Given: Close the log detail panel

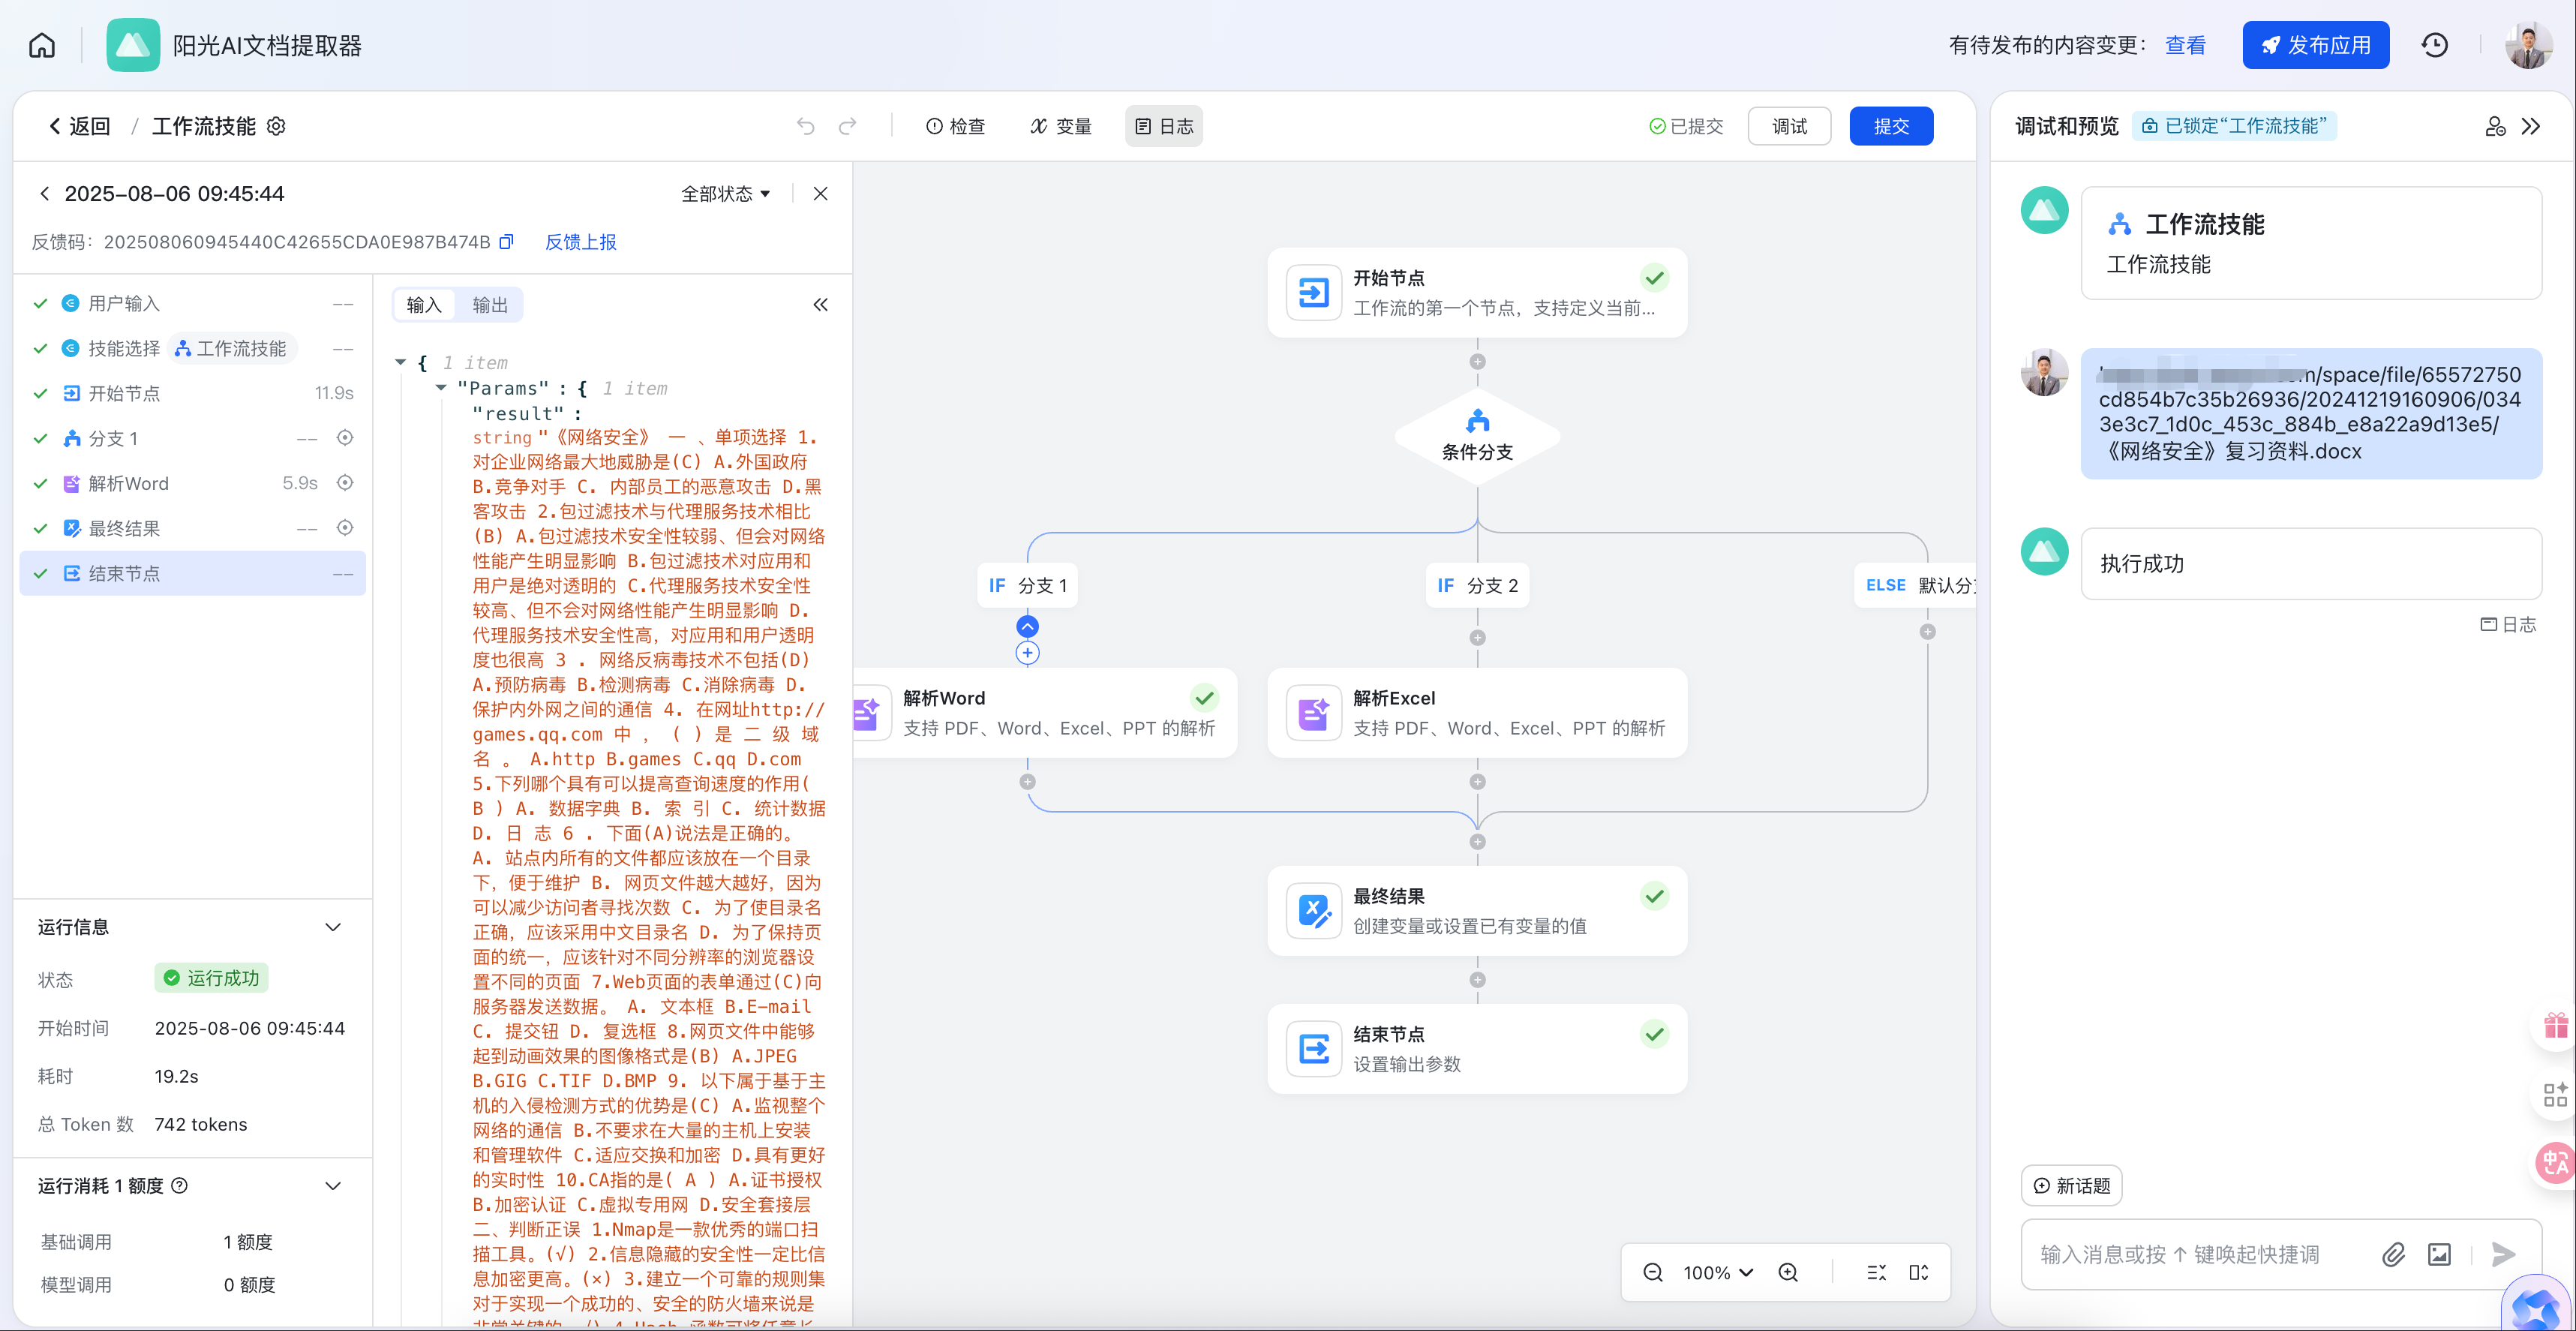Looking at the screenshot, I should coord(820,193).
